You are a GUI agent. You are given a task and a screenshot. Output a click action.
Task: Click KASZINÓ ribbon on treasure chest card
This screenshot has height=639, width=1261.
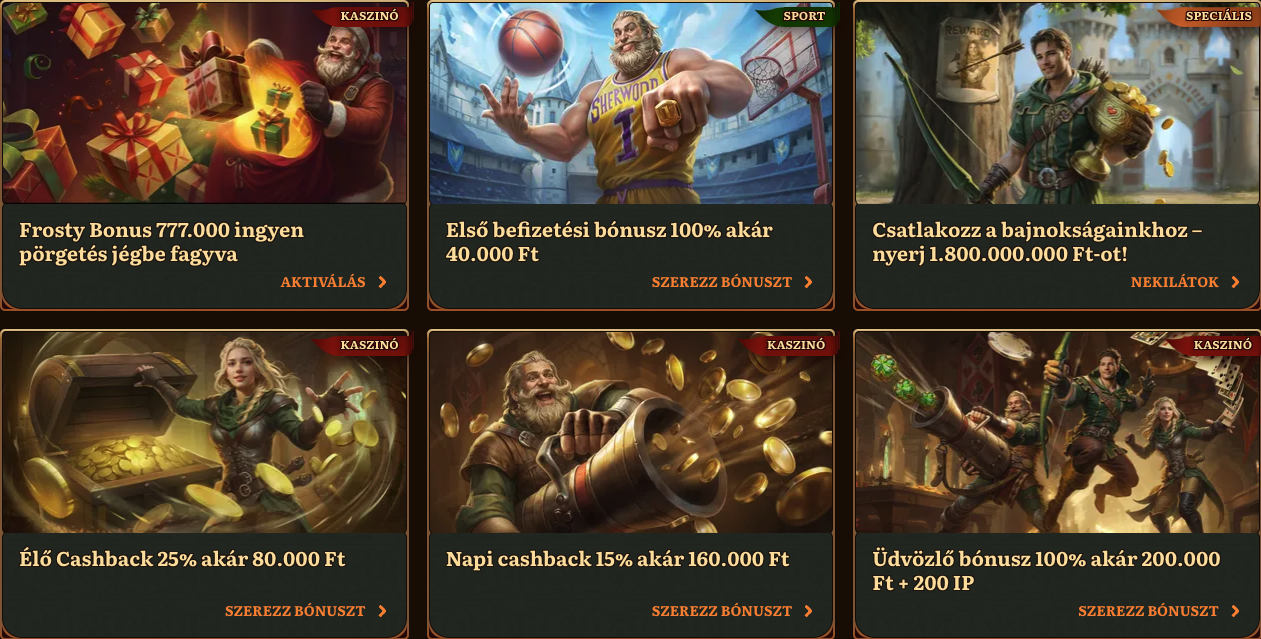tap(366, 345)
